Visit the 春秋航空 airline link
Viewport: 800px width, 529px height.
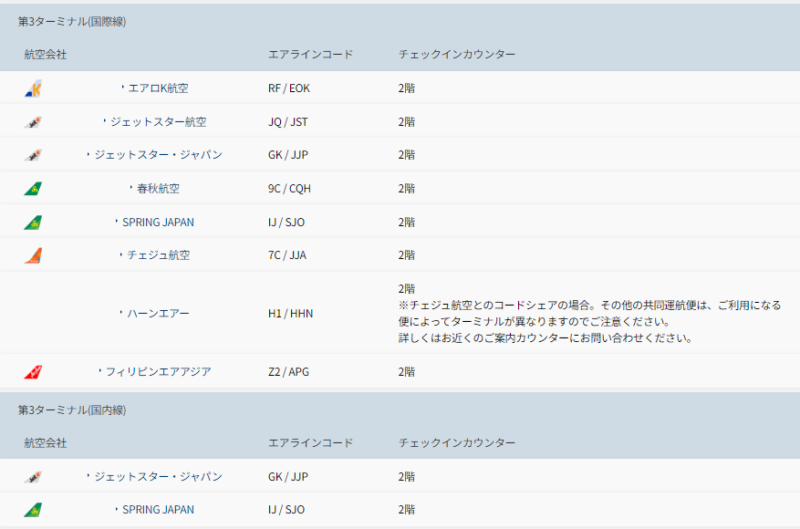(x=158, y=188)
